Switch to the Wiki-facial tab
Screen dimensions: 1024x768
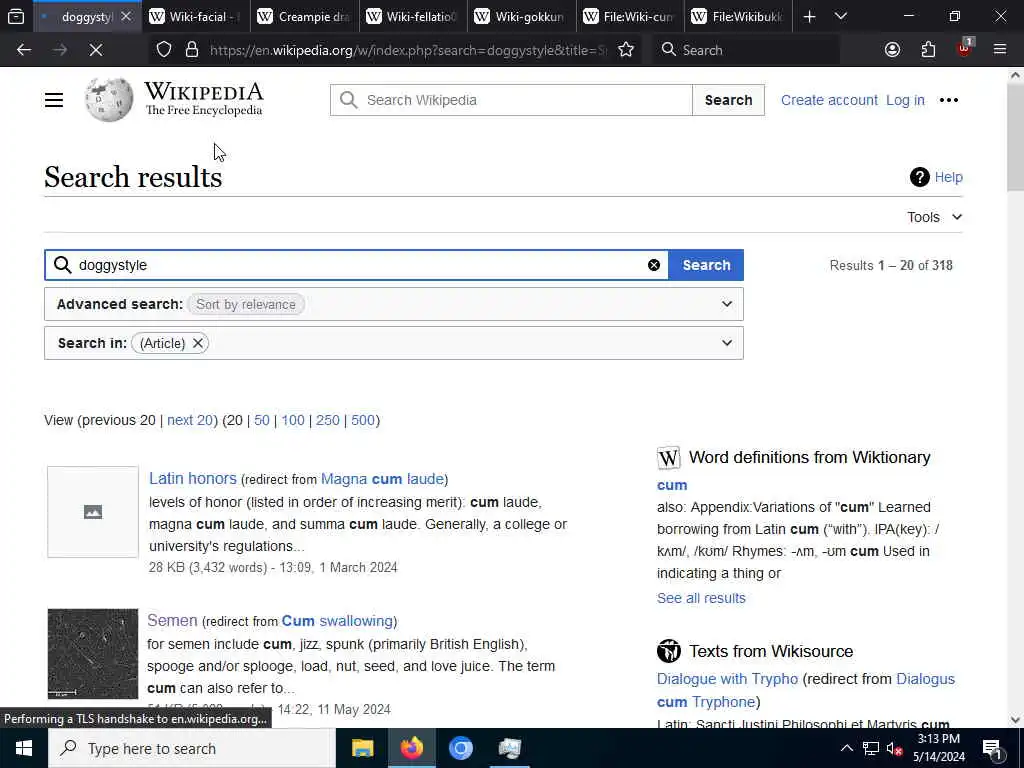tap(195, 17)
